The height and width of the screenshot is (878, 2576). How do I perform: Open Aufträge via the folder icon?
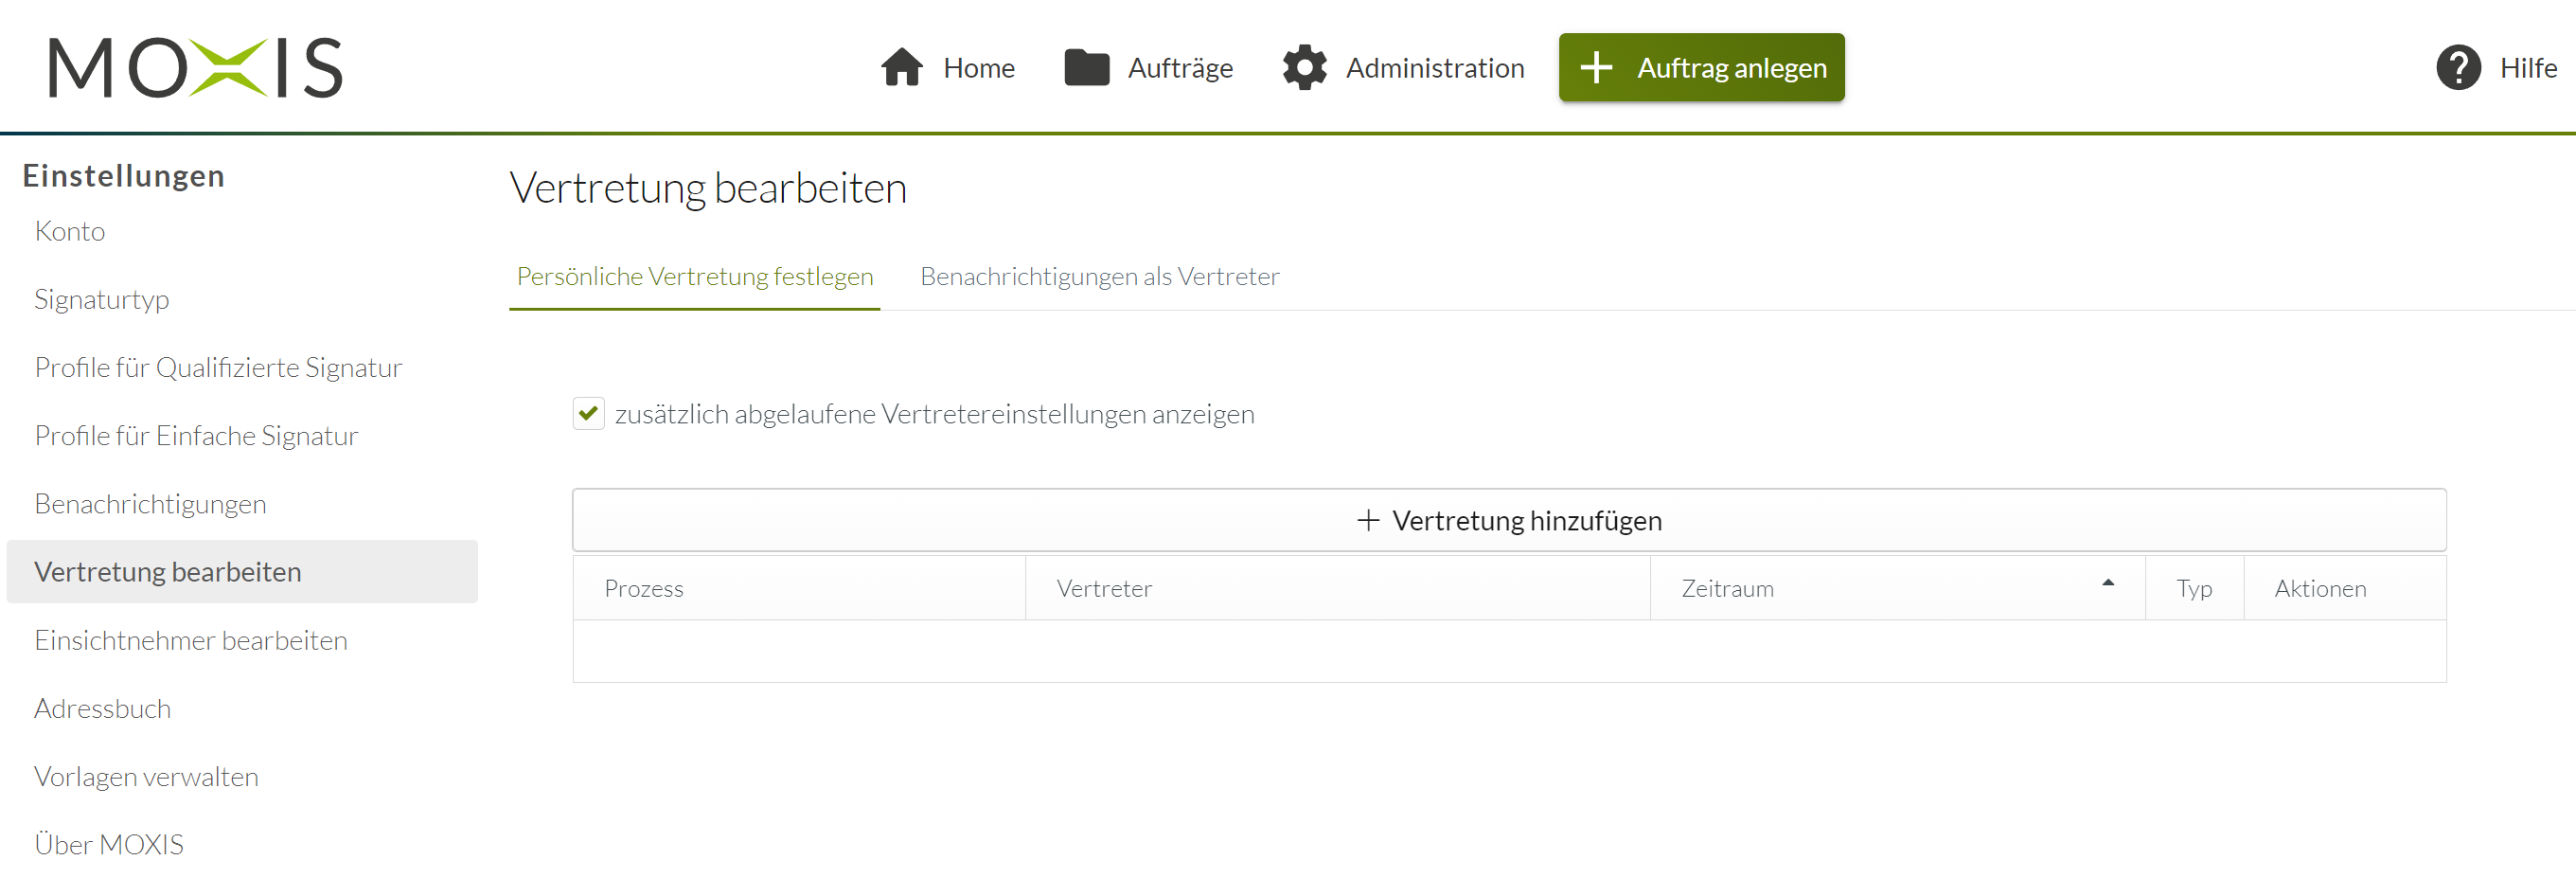click(1086, 67)
